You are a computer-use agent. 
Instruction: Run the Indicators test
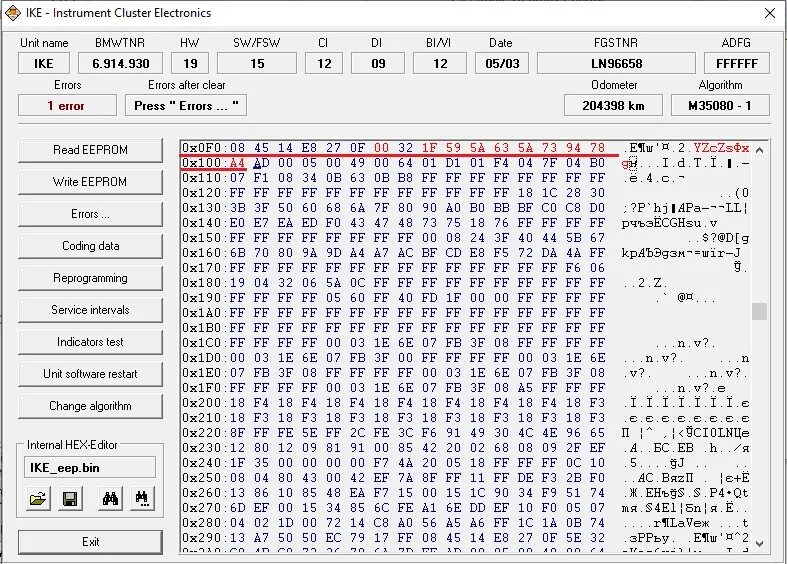(x=90, y=342)
